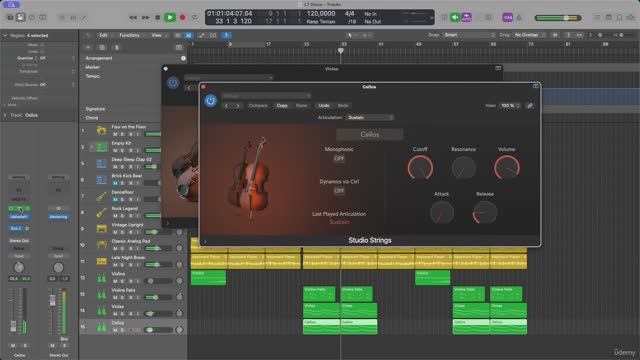Unmute the Brick Kick Beat track

115,183
